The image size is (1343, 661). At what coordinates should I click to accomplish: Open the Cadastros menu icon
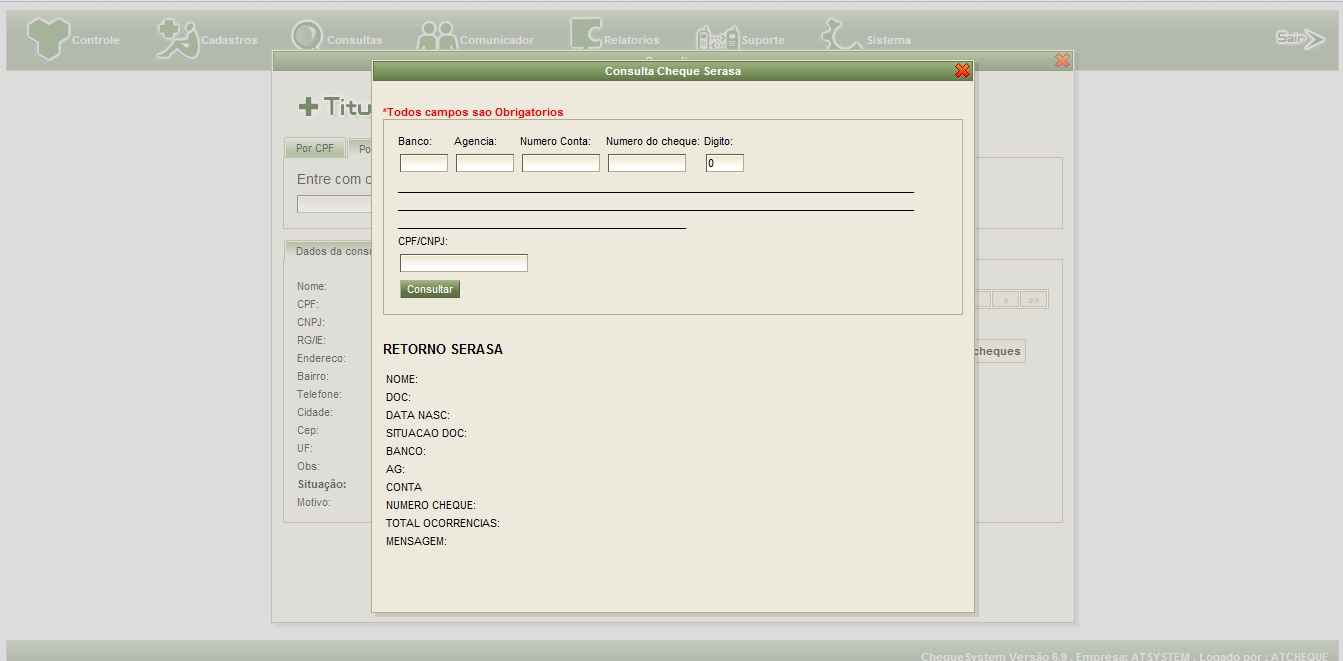pyautogui.click(x=177, y=39)
